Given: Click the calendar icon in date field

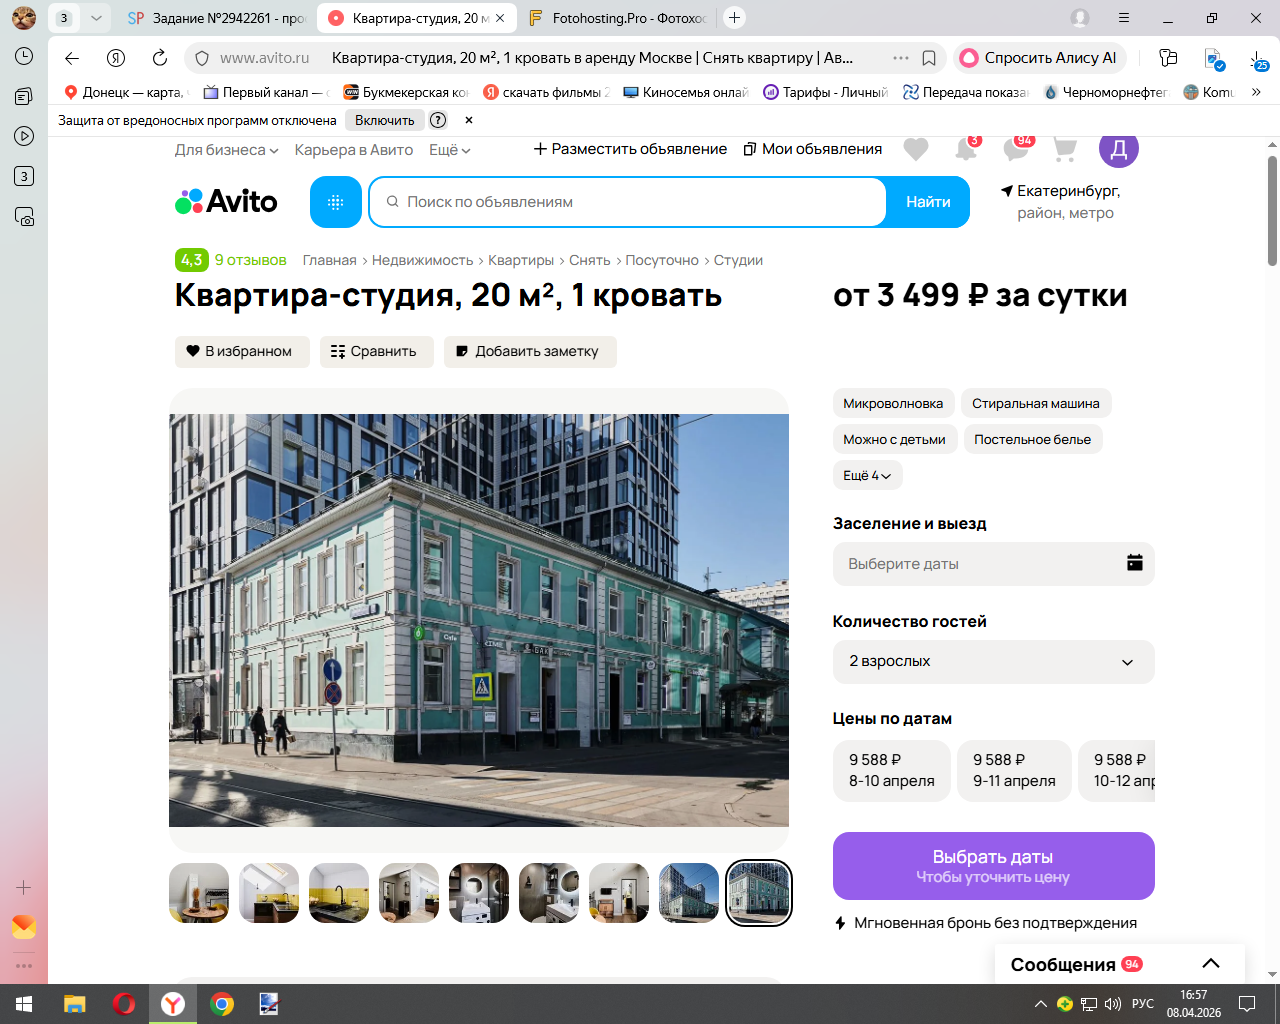Looking at the screenshot, I should 1135,563.
